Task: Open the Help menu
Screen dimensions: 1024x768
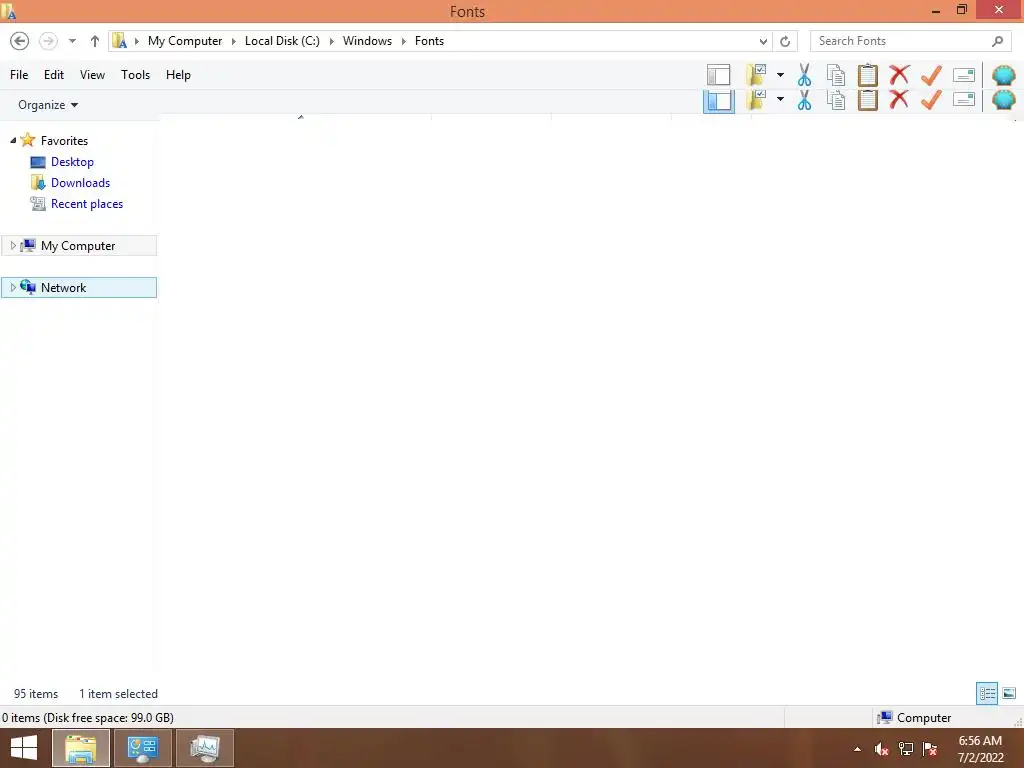Action: click(178, 75)
